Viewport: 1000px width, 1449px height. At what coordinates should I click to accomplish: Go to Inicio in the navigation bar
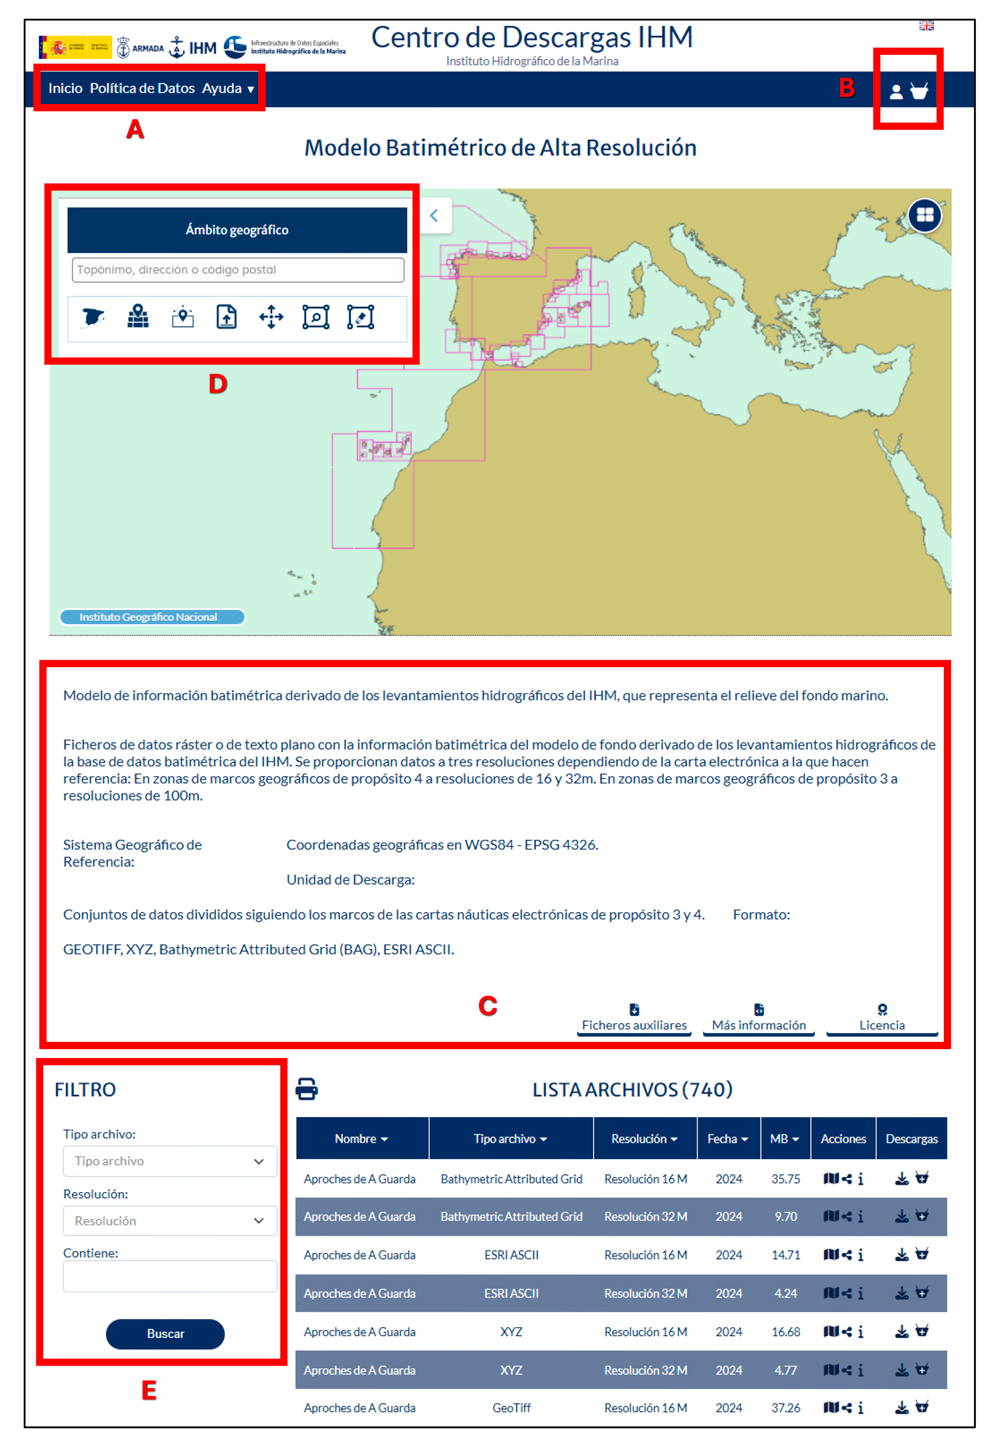(x=65, y=89)
